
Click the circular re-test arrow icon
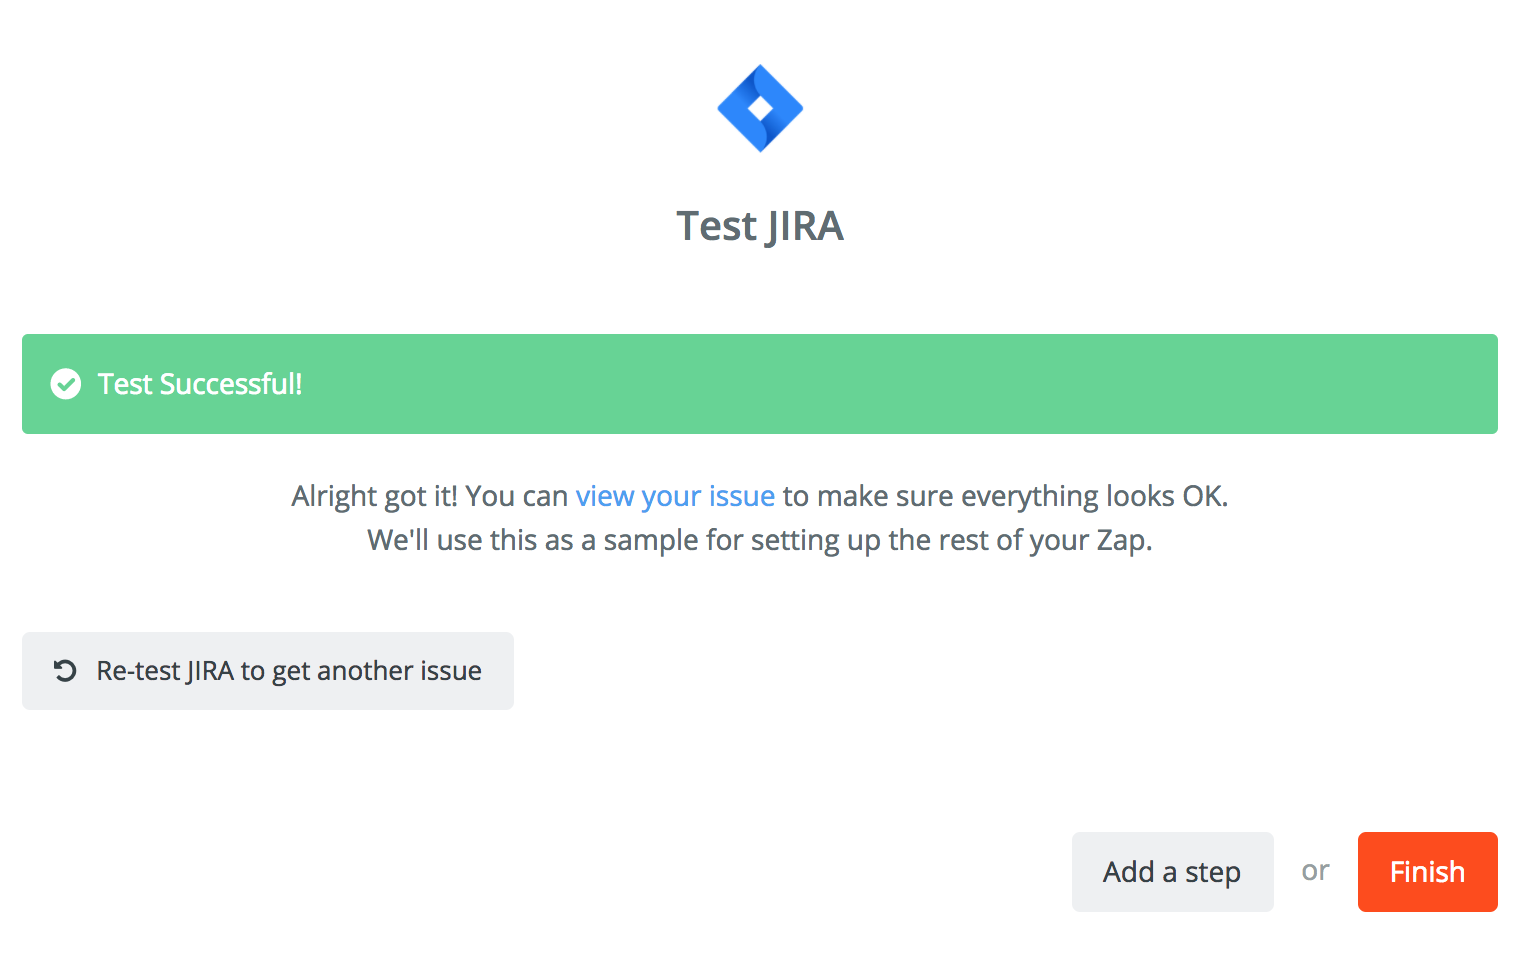click(65, 670)
